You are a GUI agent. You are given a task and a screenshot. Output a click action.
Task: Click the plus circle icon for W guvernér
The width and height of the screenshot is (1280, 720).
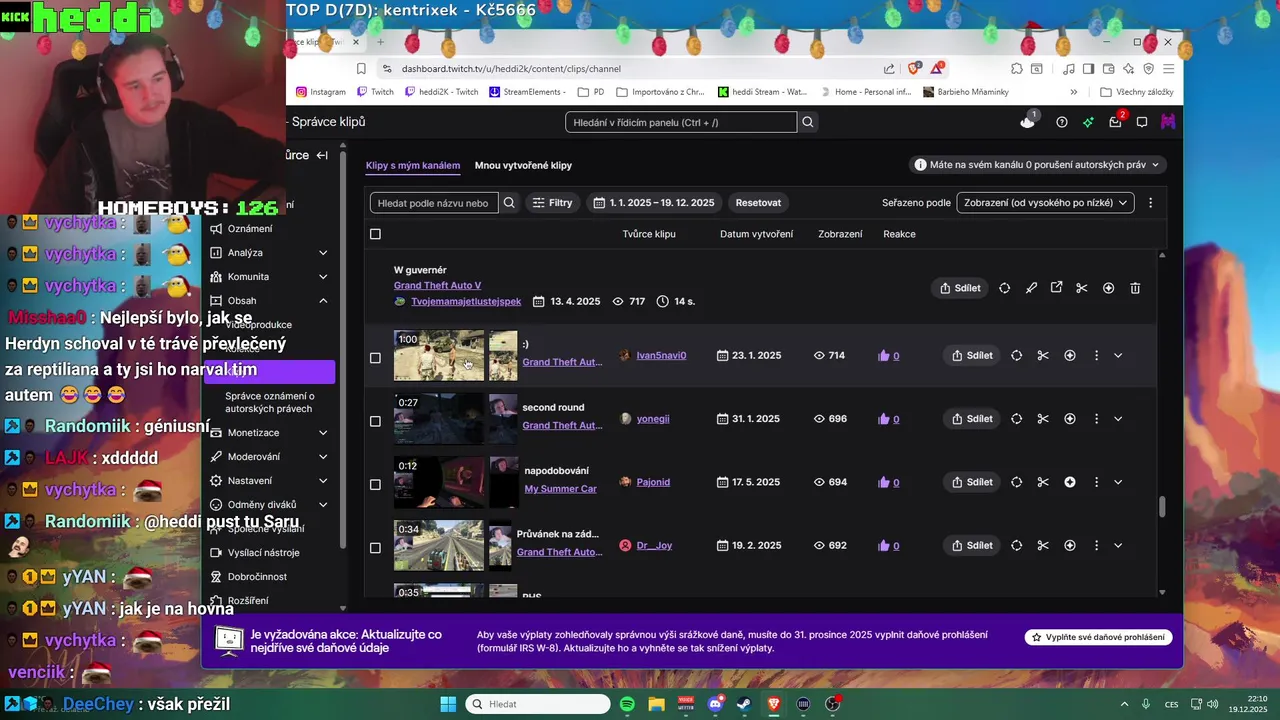pyautogui.click(x=1108, y=288)
